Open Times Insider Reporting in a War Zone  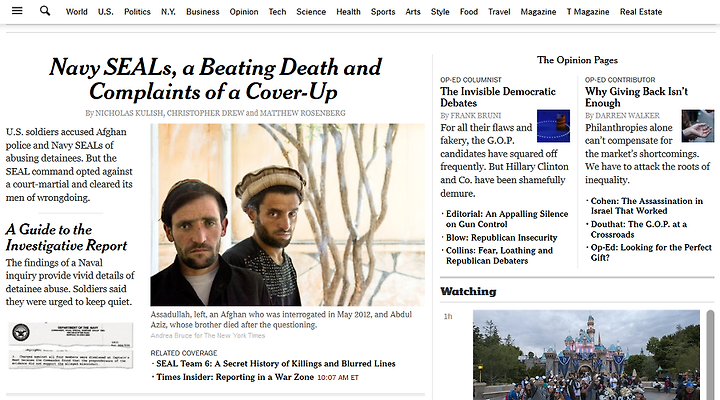(235, 377)
